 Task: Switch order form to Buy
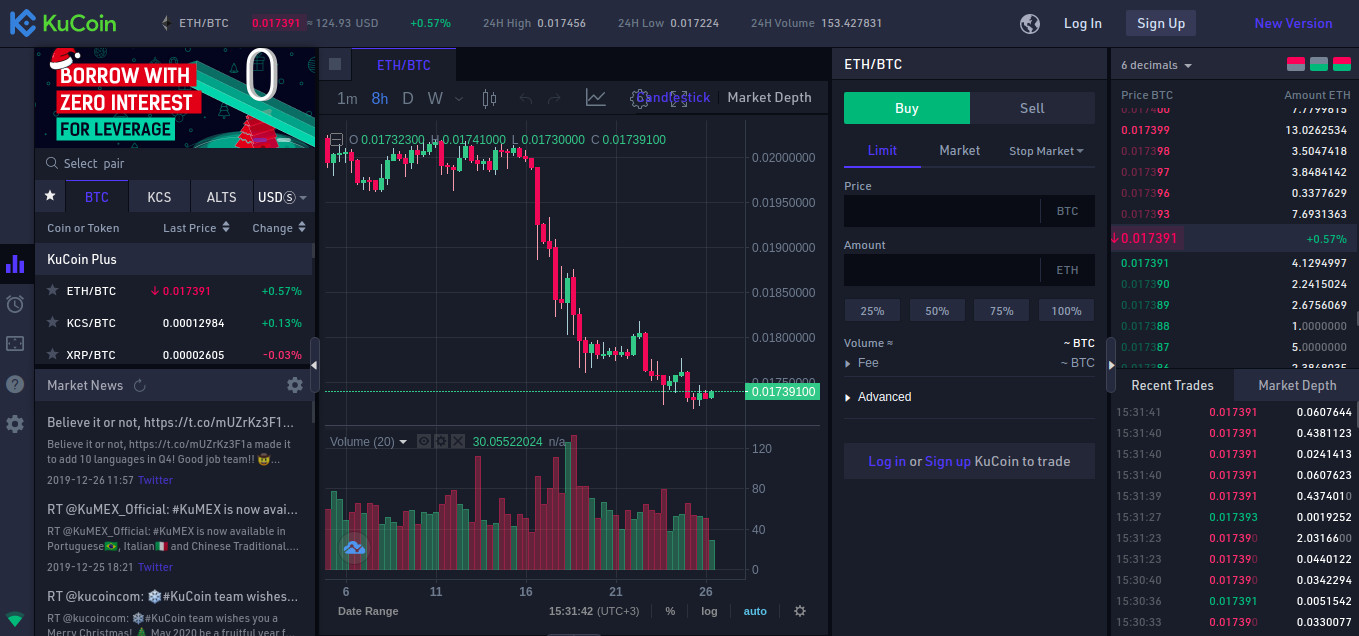[x=907, y=108]
